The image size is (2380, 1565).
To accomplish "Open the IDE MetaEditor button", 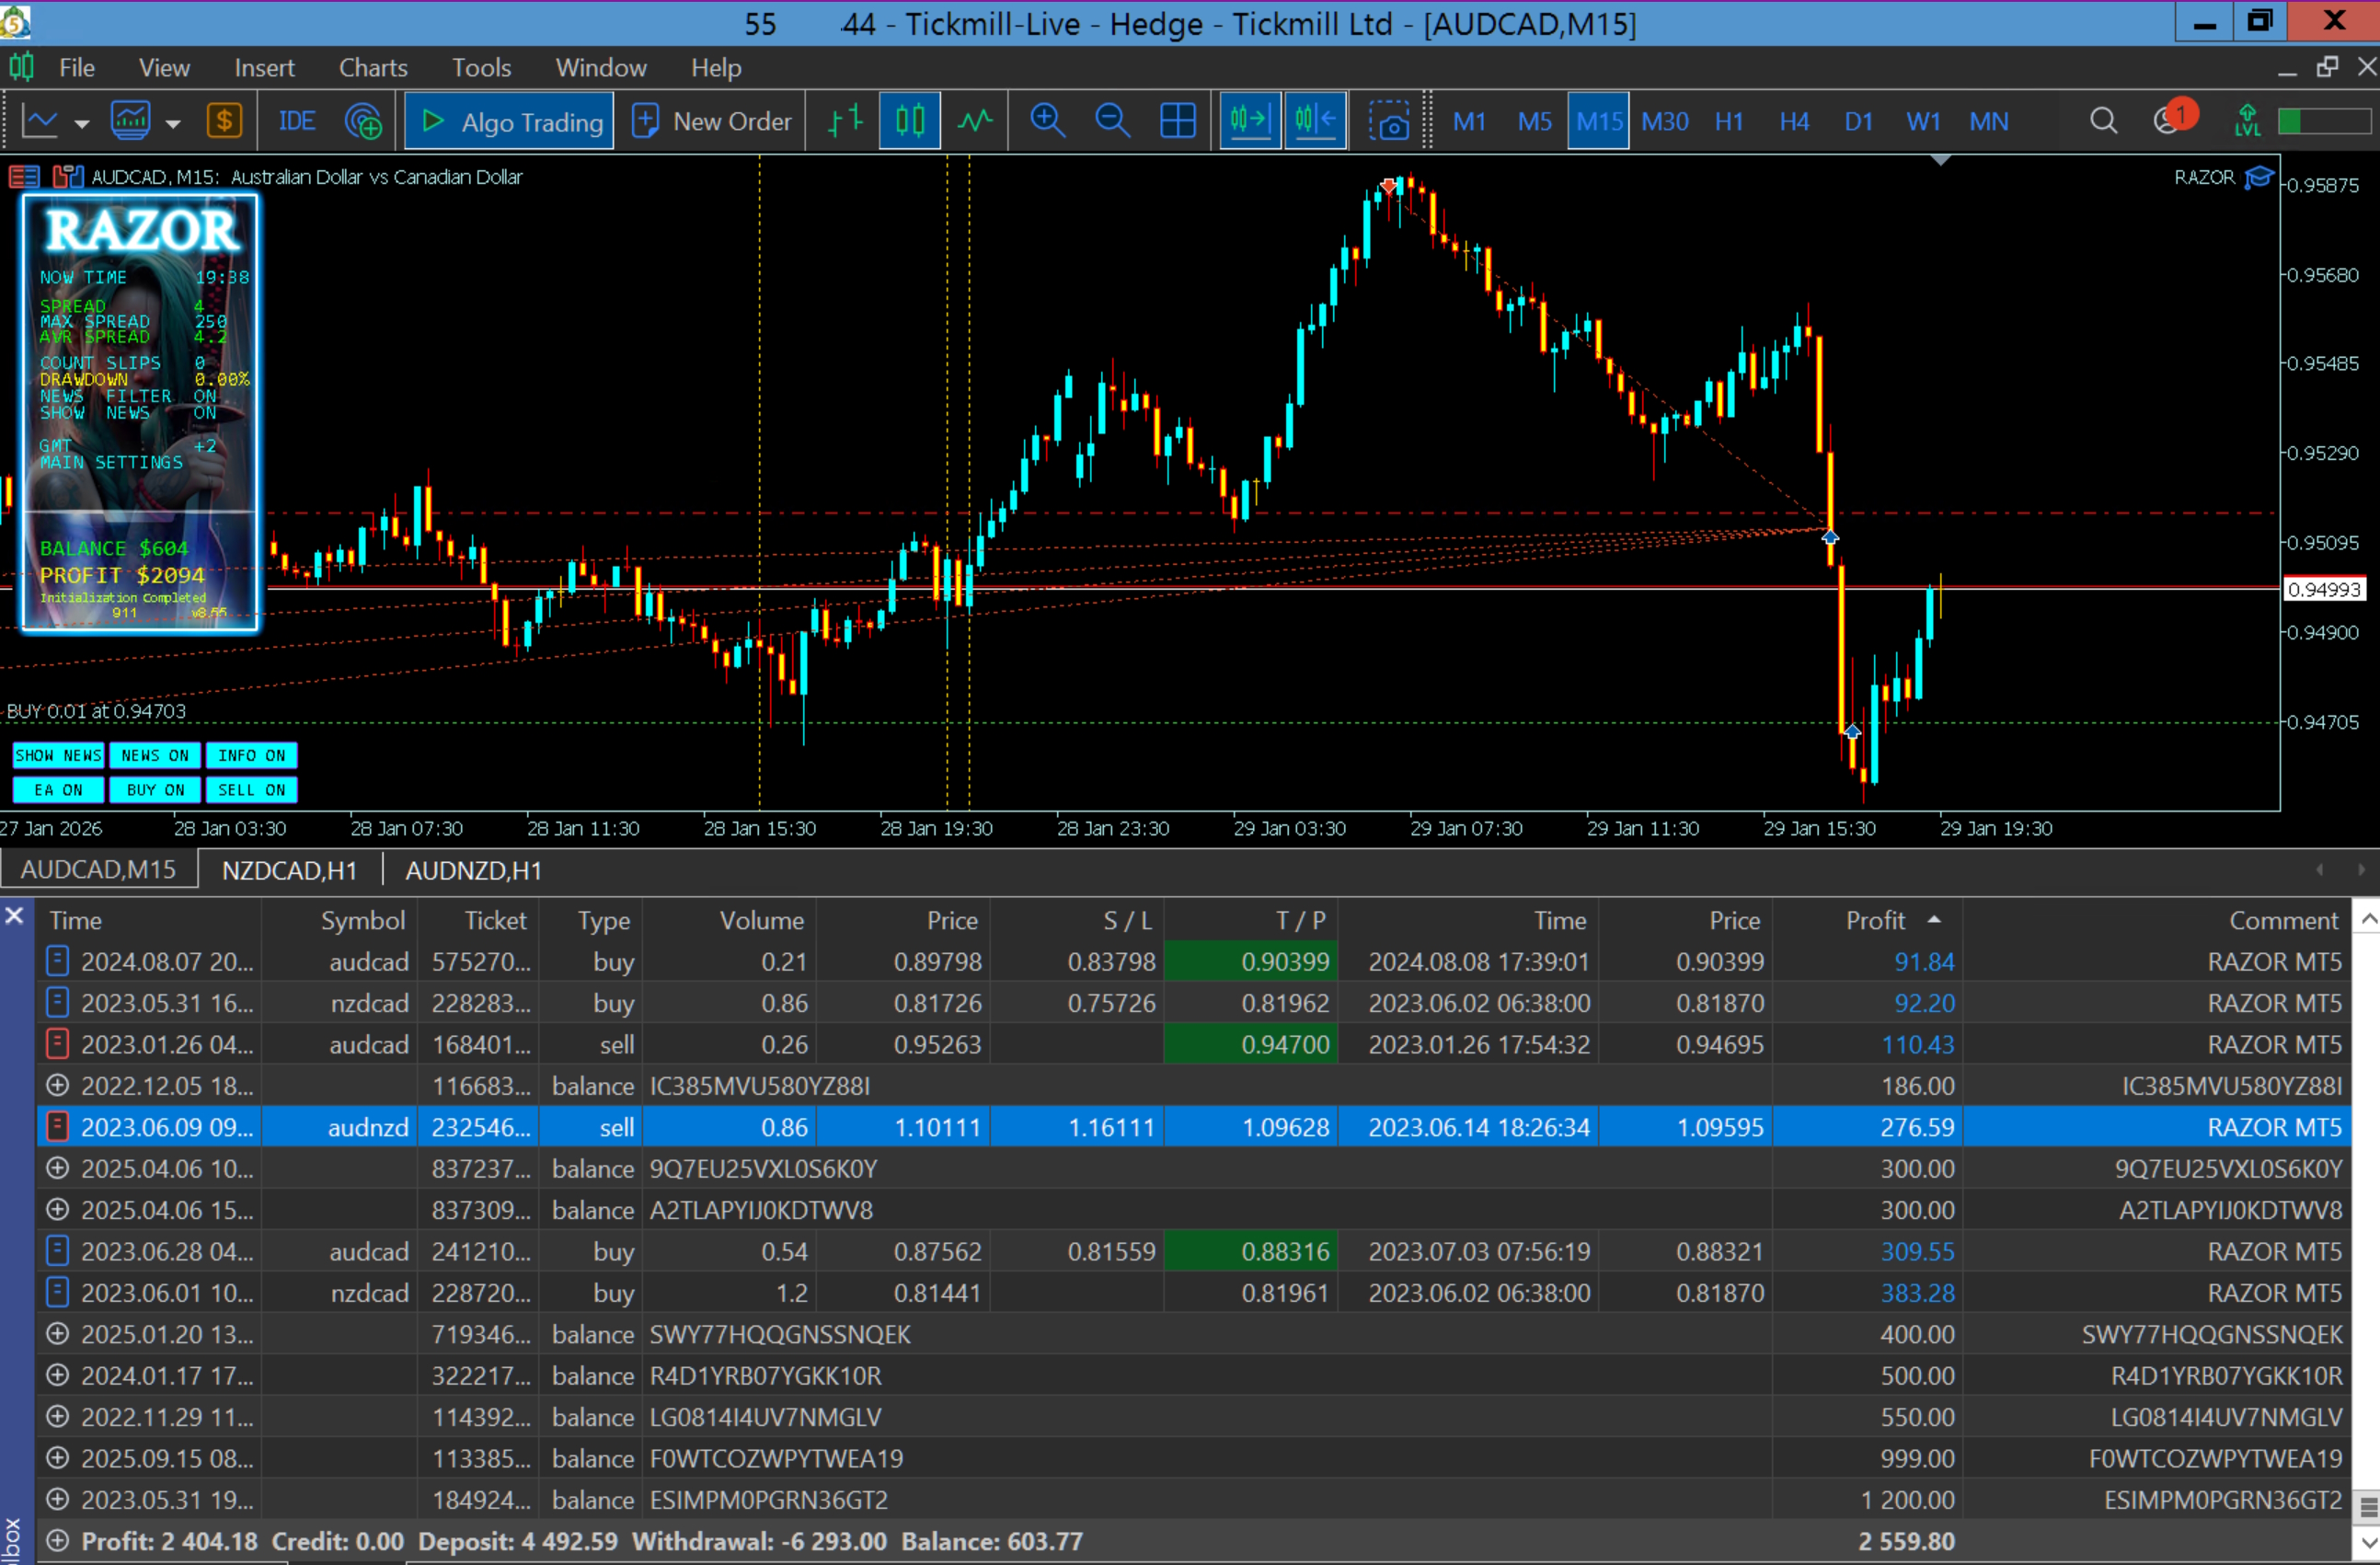I will pos(296,121).
